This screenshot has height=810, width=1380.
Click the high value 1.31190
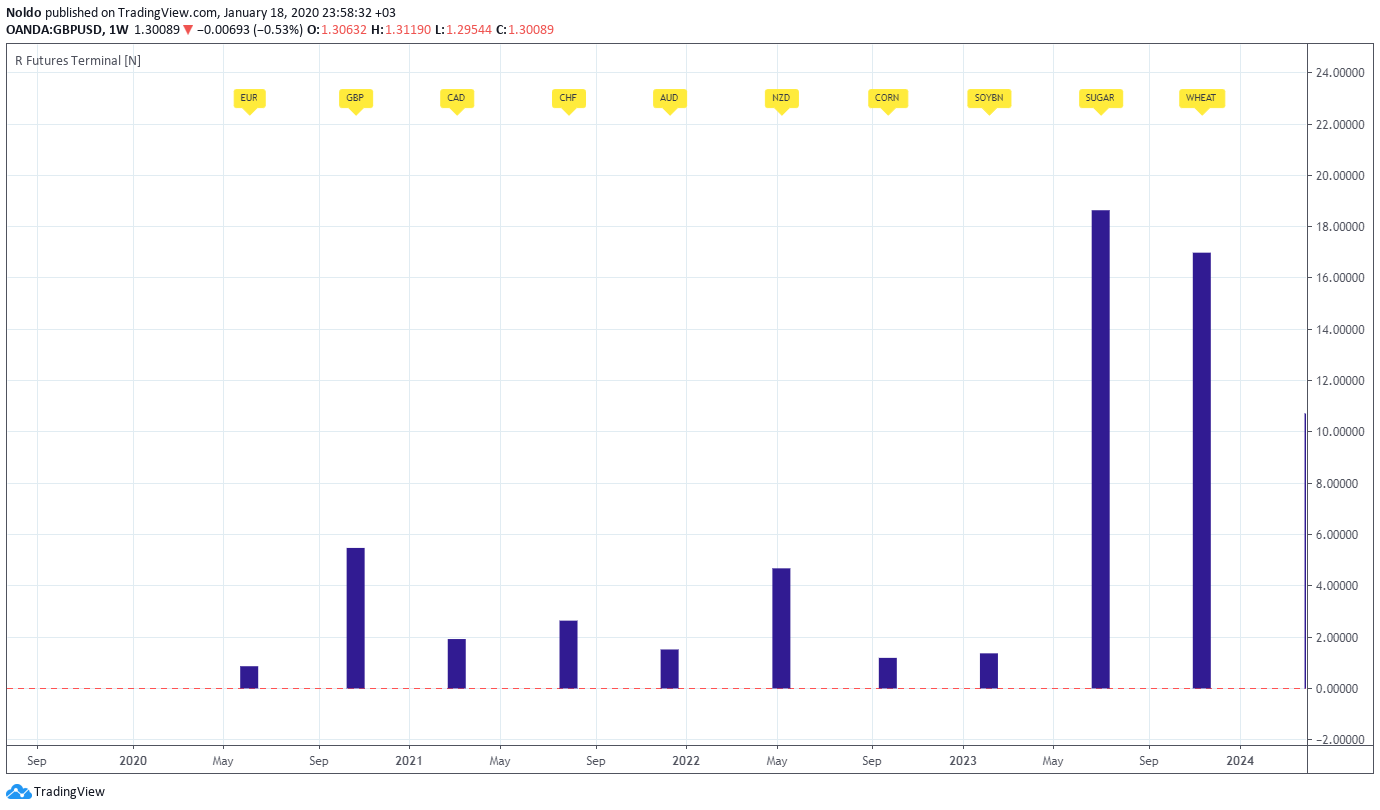pyautogui.click(x=408, y=29)
